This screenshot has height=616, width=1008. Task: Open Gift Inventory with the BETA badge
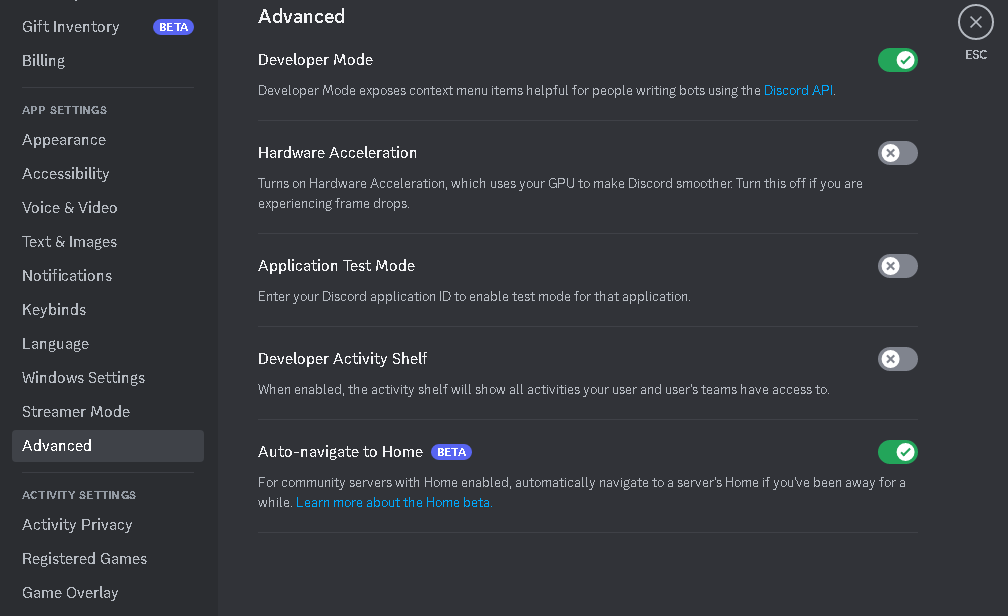click(x=70, y=26)
